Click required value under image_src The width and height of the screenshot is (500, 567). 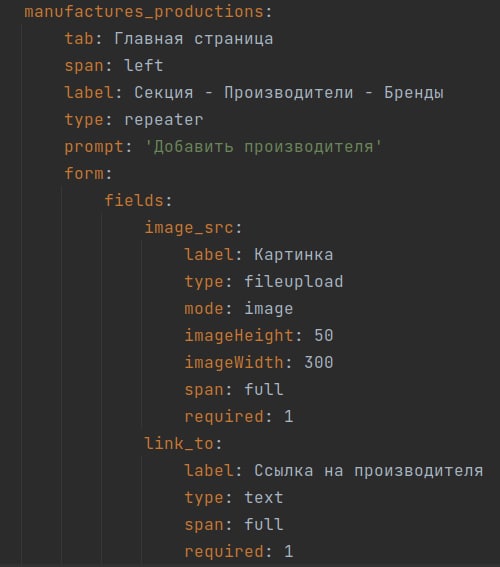(289, 417)
